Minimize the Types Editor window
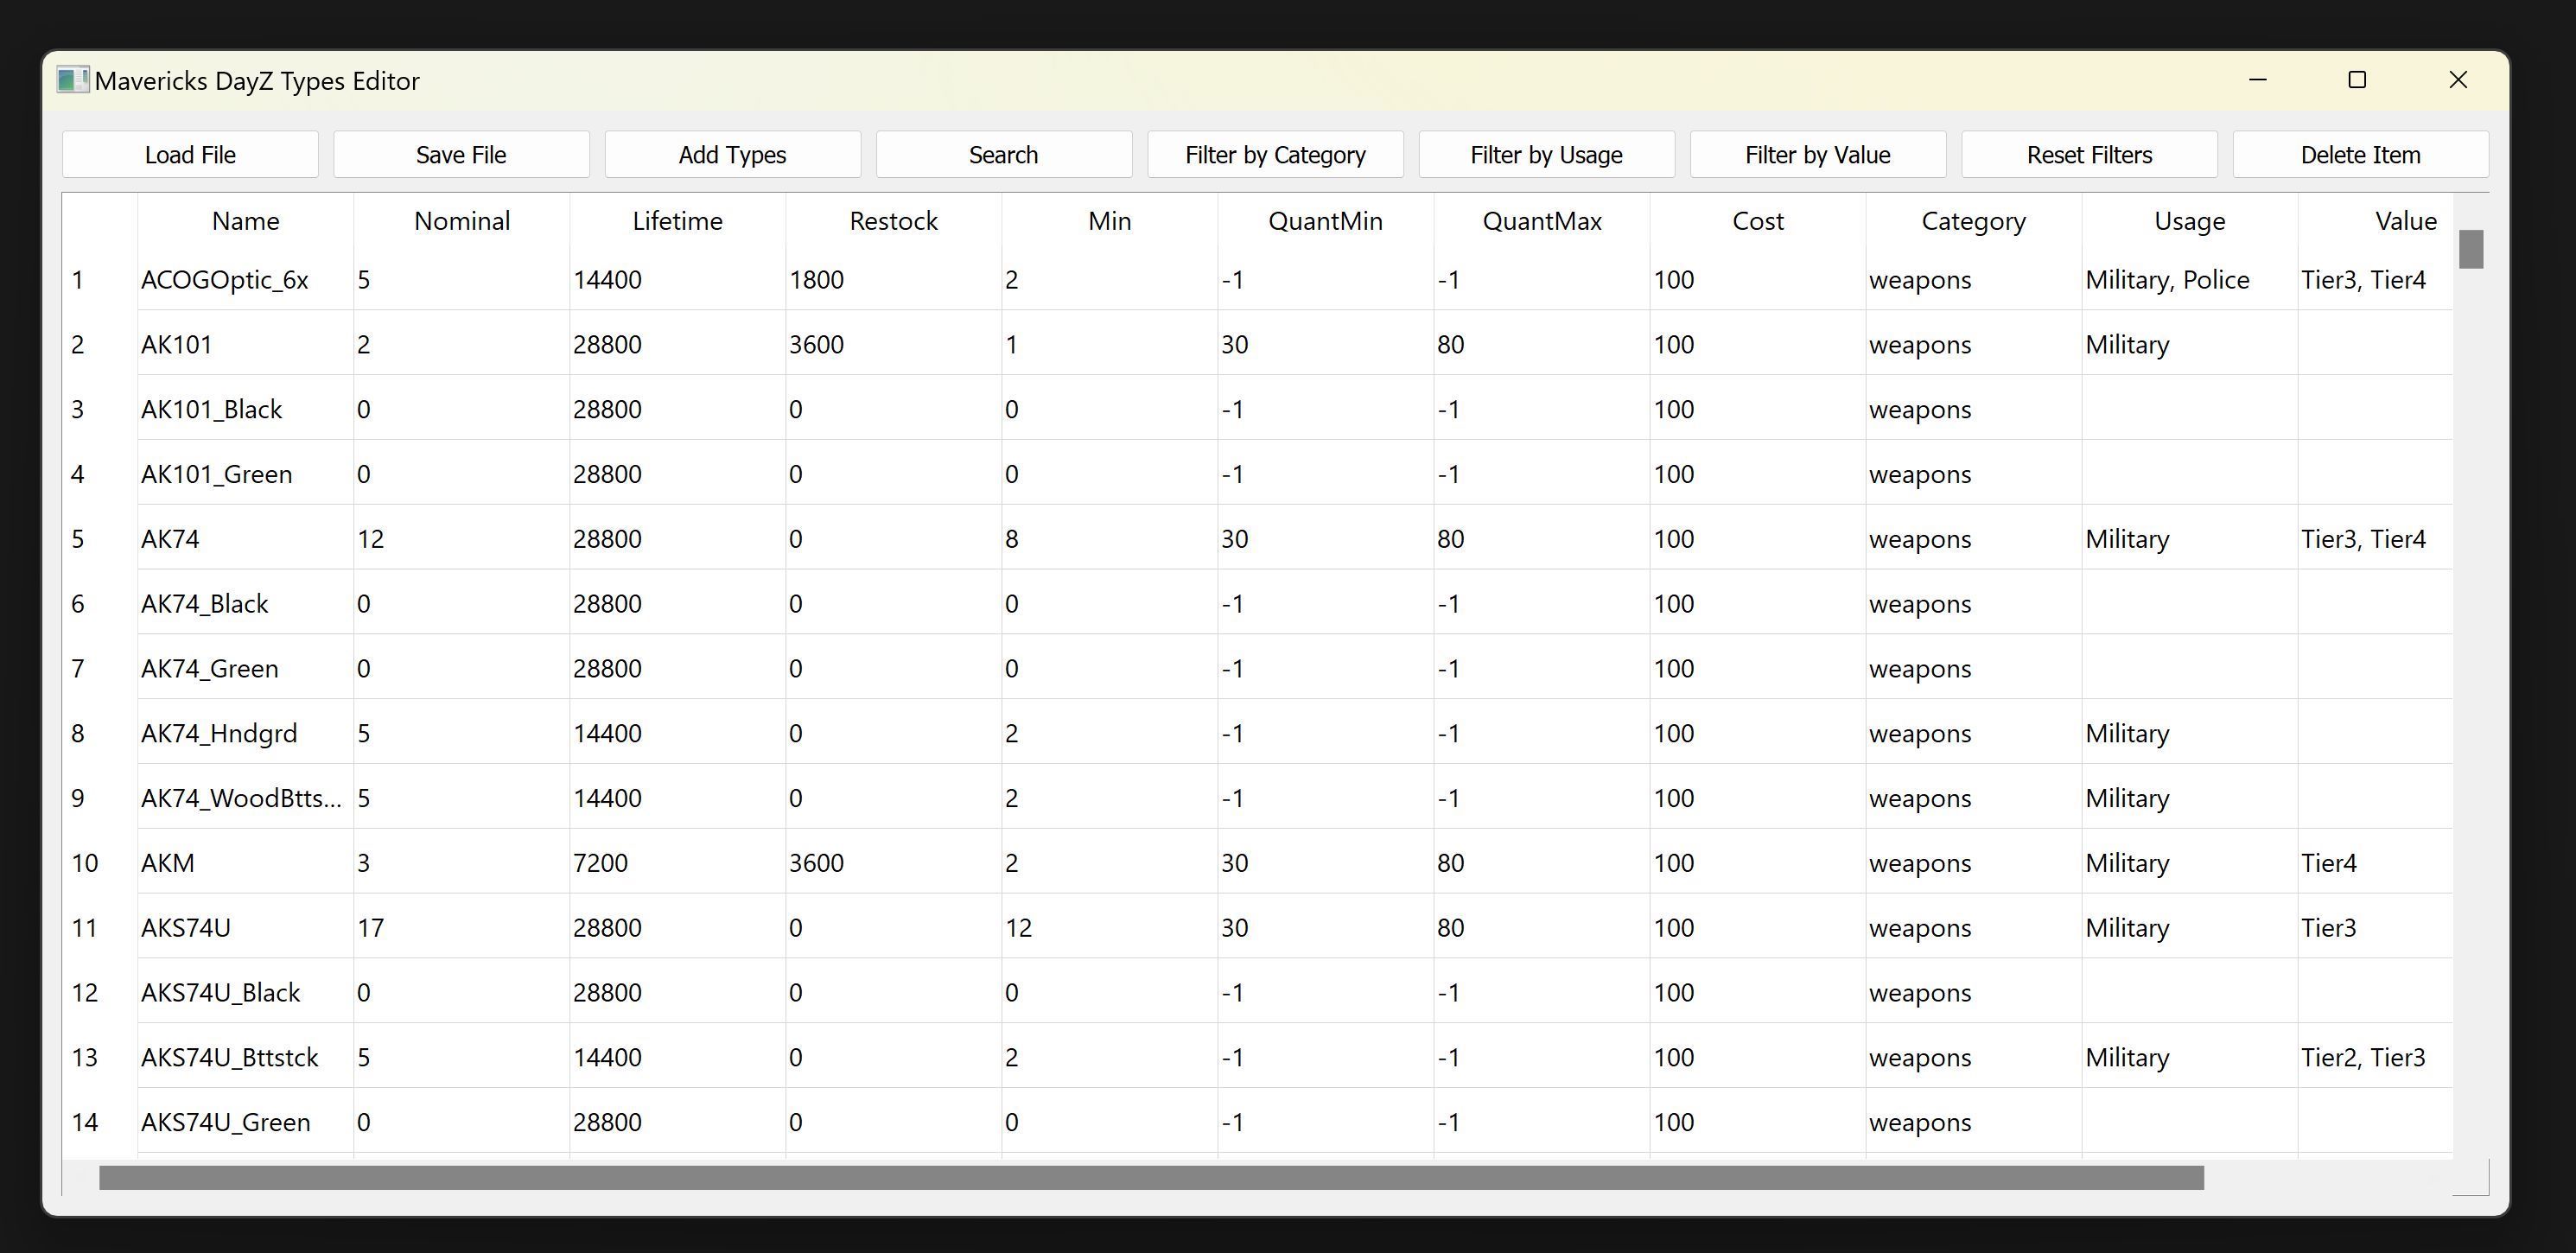Screen dimensions: 2576x1253 (2257, 80)
